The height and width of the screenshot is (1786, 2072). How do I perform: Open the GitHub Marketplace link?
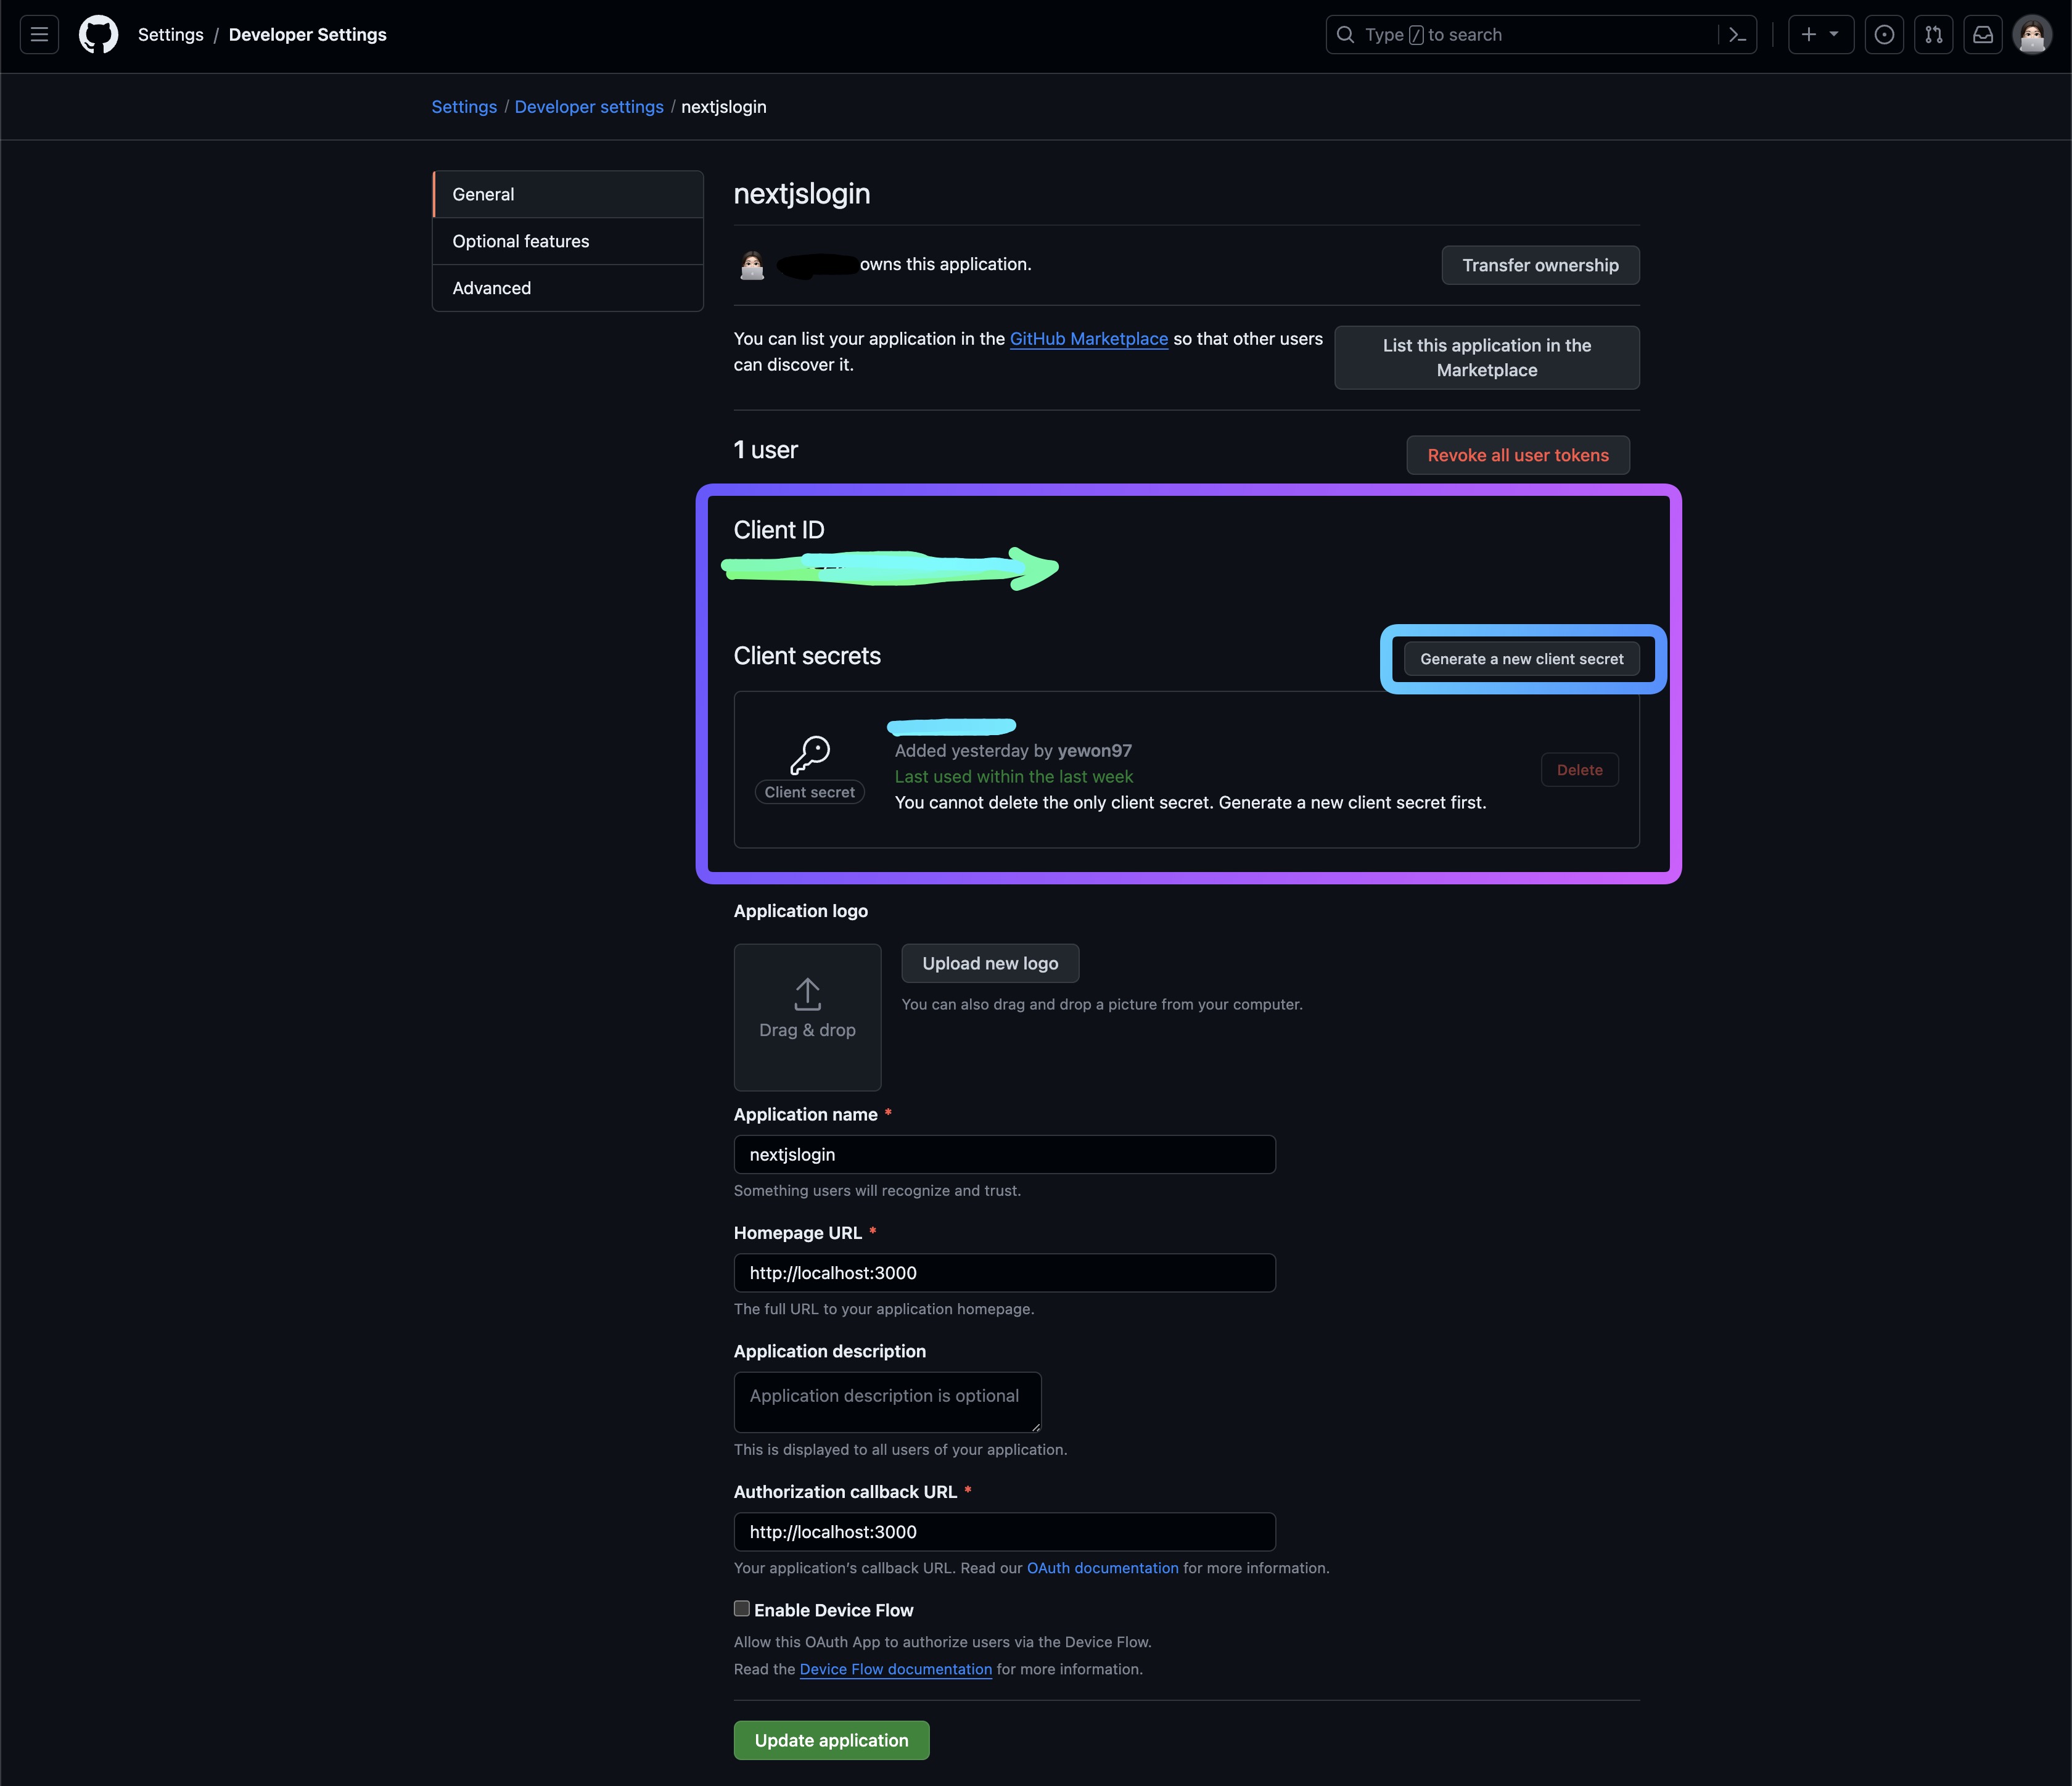click(1088, 339)
